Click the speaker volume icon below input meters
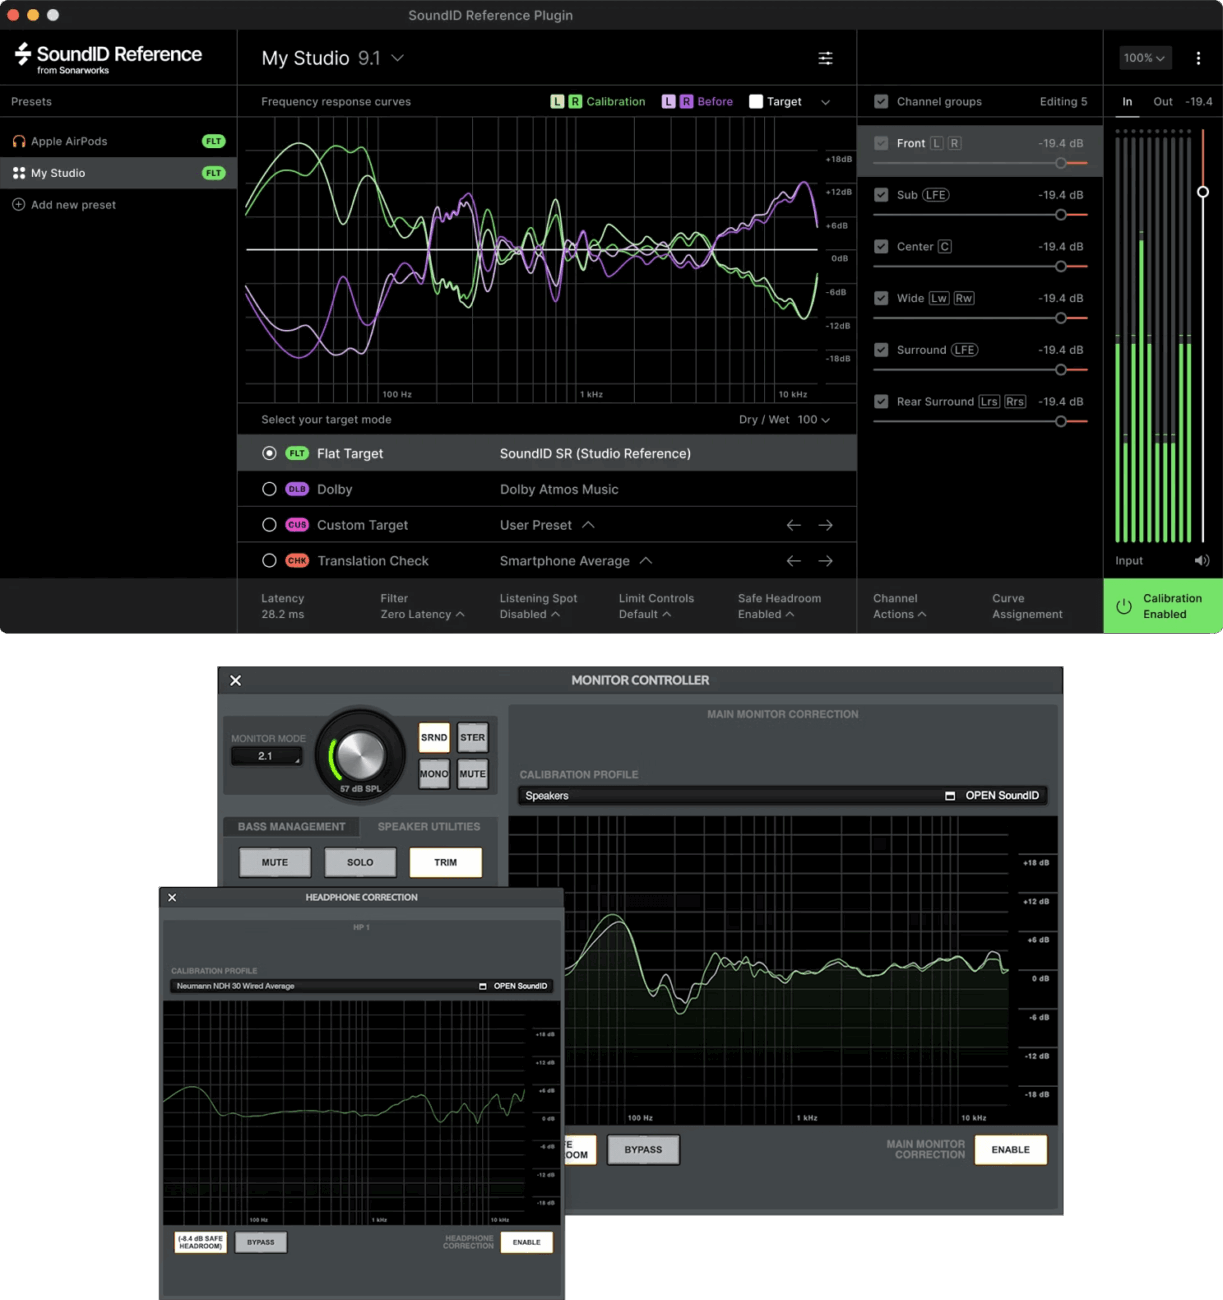Image resolution: width=1223 pixels, height=1300 pixels. click(1201, 561)
